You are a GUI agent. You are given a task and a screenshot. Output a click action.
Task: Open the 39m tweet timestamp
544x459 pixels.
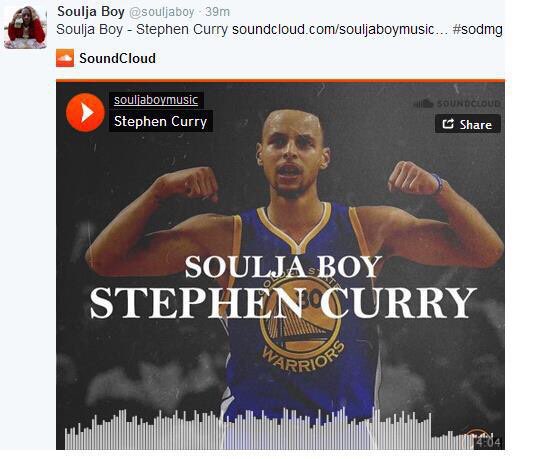(217, 12)
